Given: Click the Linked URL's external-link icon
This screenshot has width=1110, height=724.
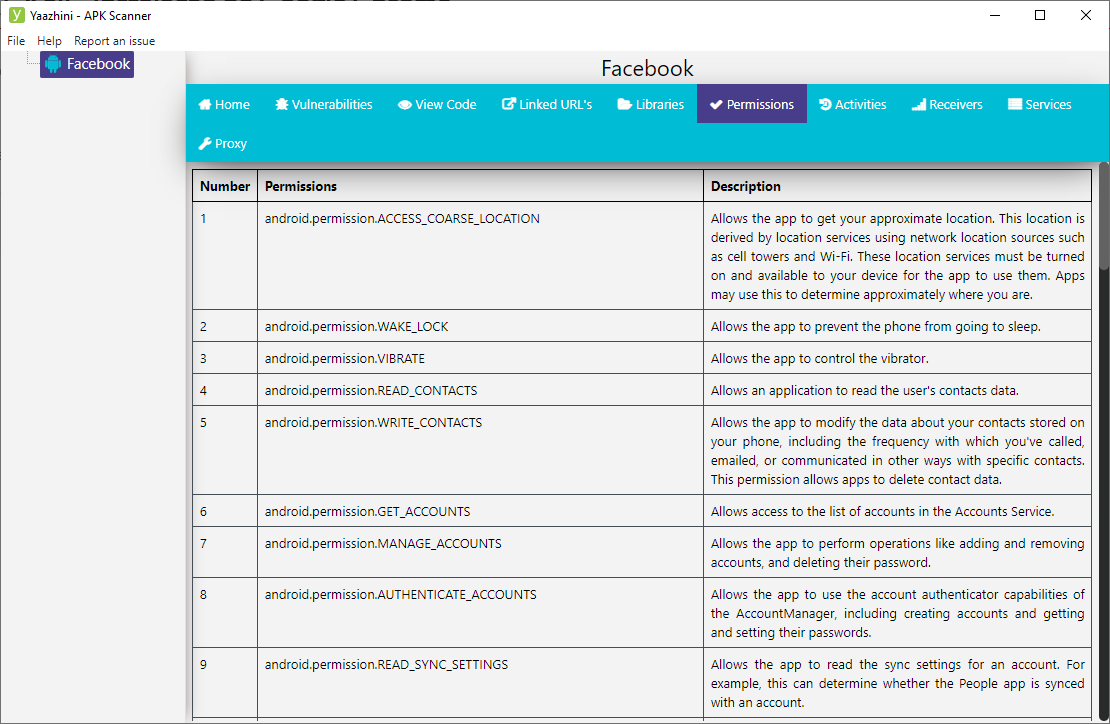Looking at the screenshot, I should coord(508,104).
